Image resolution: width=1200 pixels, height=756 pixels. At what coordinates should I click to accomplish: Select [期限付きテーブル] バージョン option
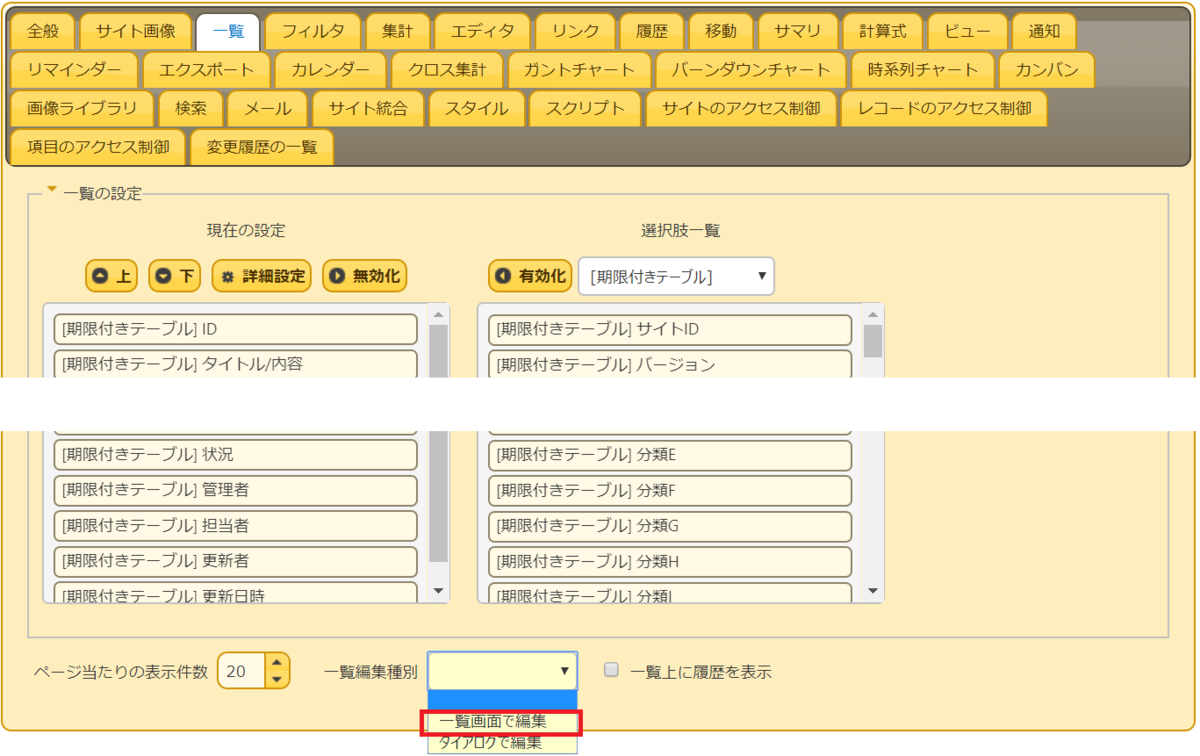tap(670, 364)
